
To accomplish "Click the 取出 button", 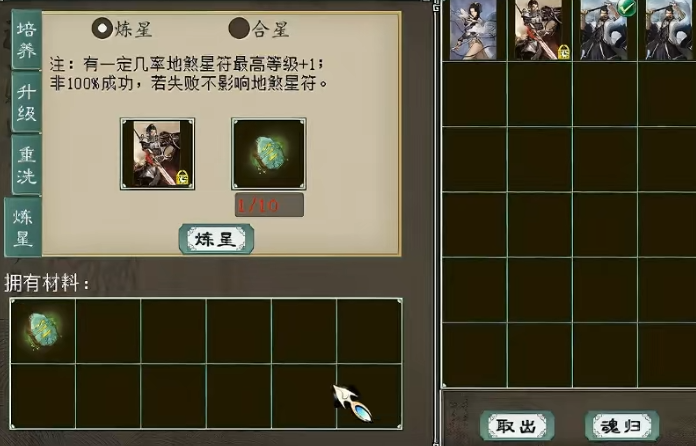I will click(517, 426).
